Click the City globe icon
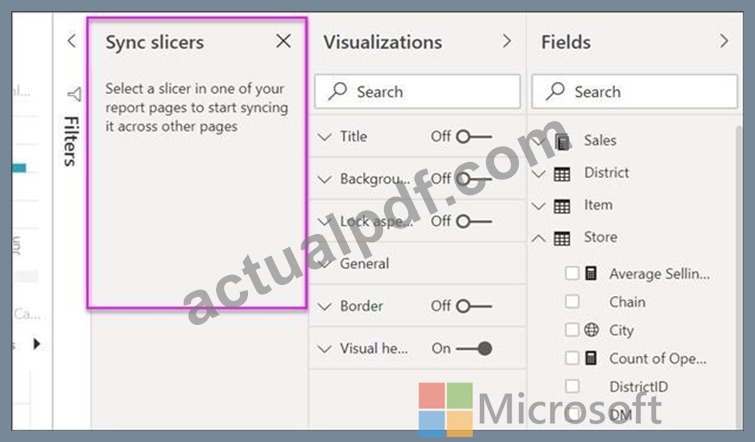Screen dimensions: 755x442 (x=591, y=330)
